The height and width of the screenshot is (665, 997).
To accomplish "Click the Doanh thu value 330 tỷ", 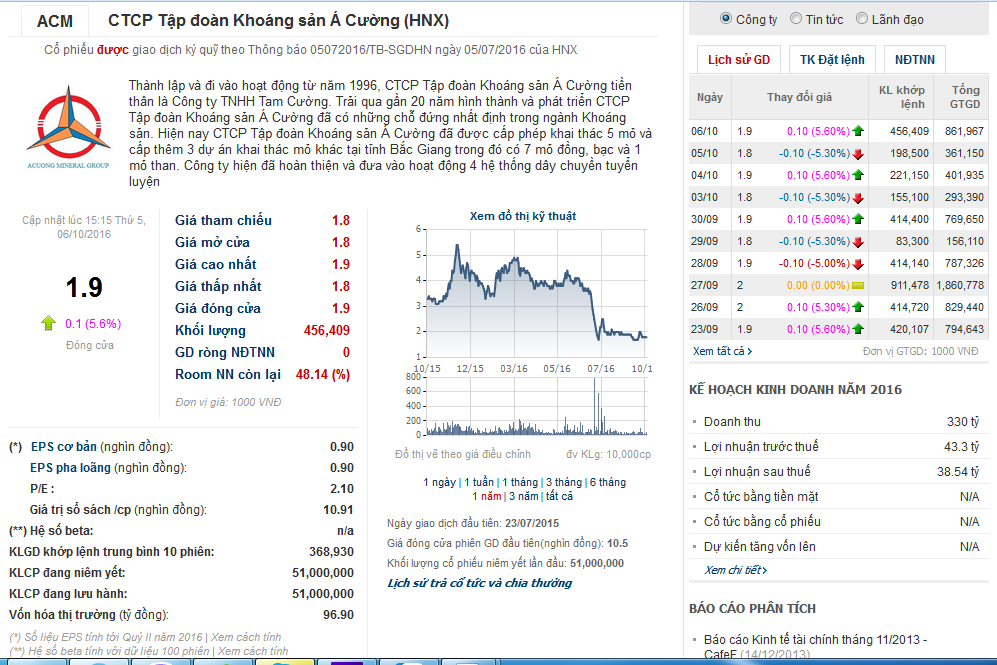I will pyautogui.click(x=963, y=422).
